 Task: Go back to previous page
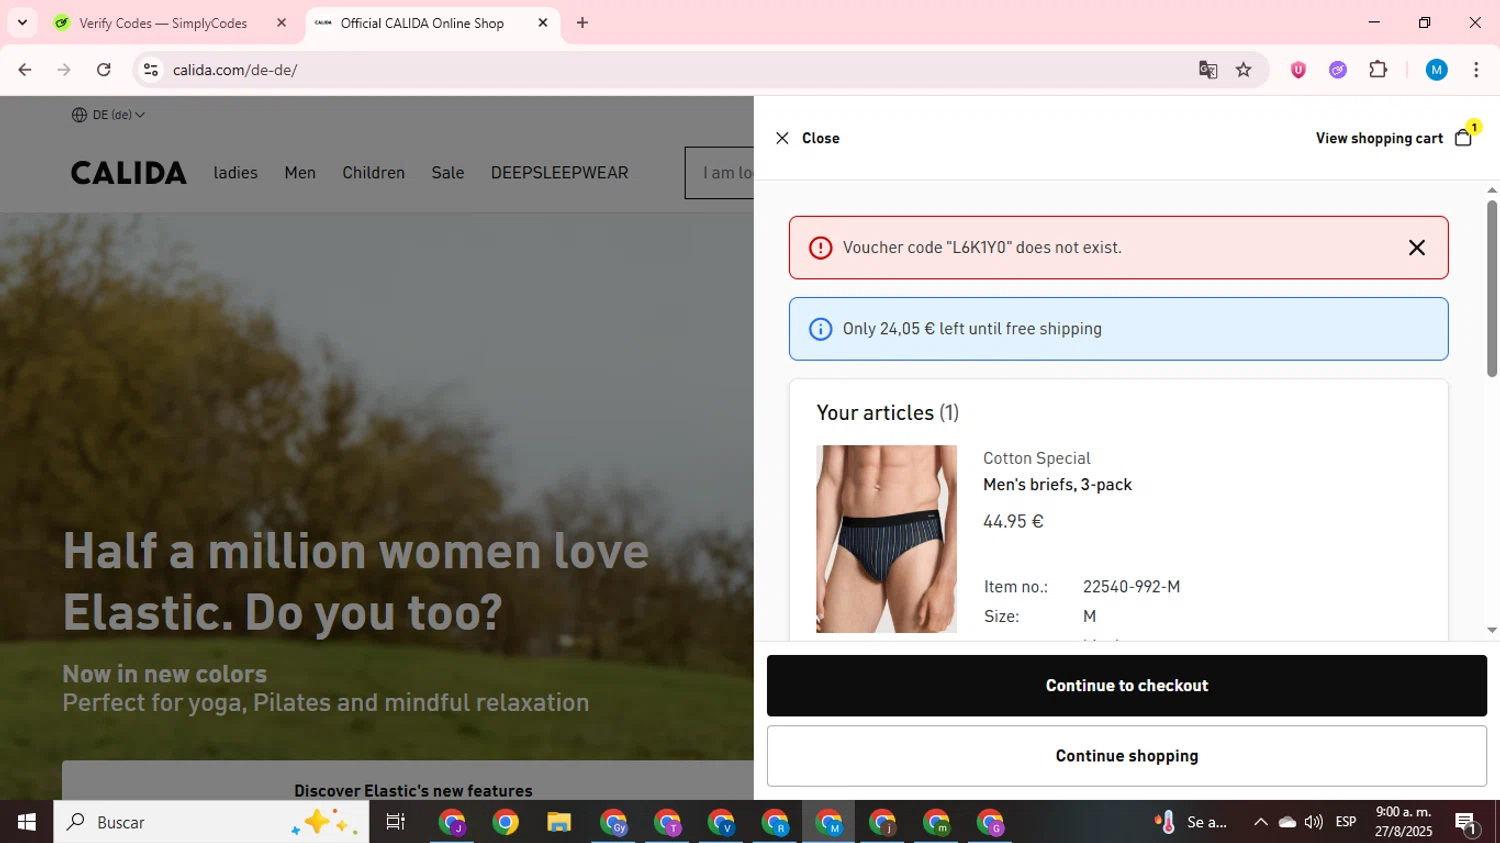tap(25, 70)
